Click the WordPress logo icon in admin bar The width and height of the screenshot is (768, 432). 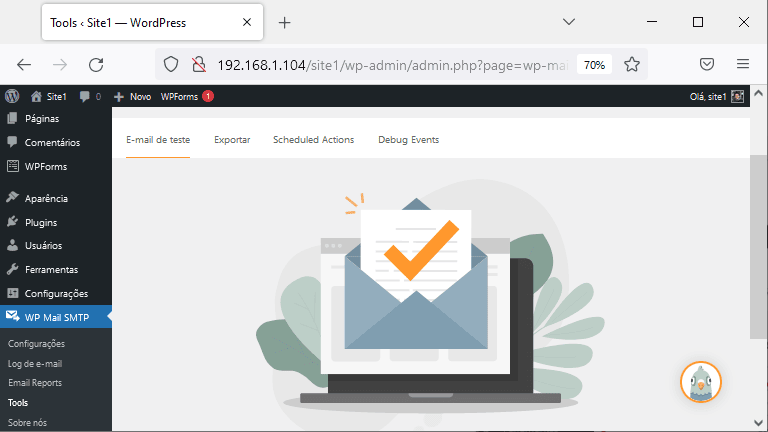(x=12, y=96)
